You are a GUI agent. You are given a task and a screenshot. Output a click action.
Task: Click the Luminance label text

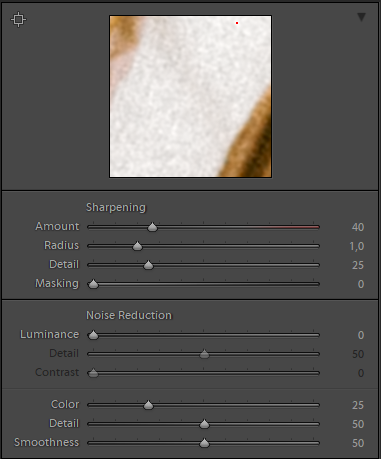[49, 334]
